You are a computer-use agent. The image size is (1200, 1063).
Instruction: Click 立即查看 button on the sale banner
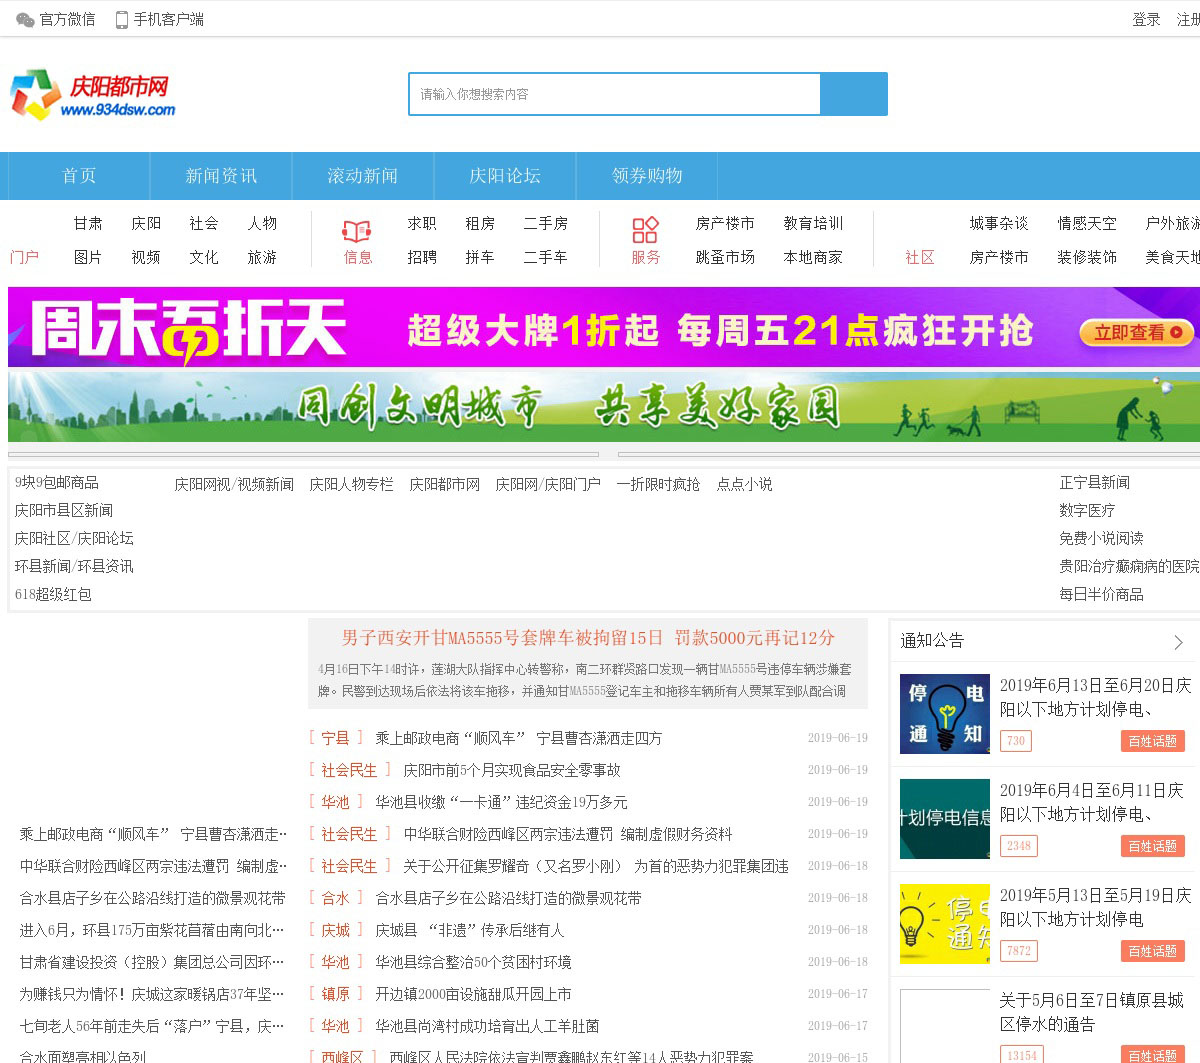tap(1137, 333)
